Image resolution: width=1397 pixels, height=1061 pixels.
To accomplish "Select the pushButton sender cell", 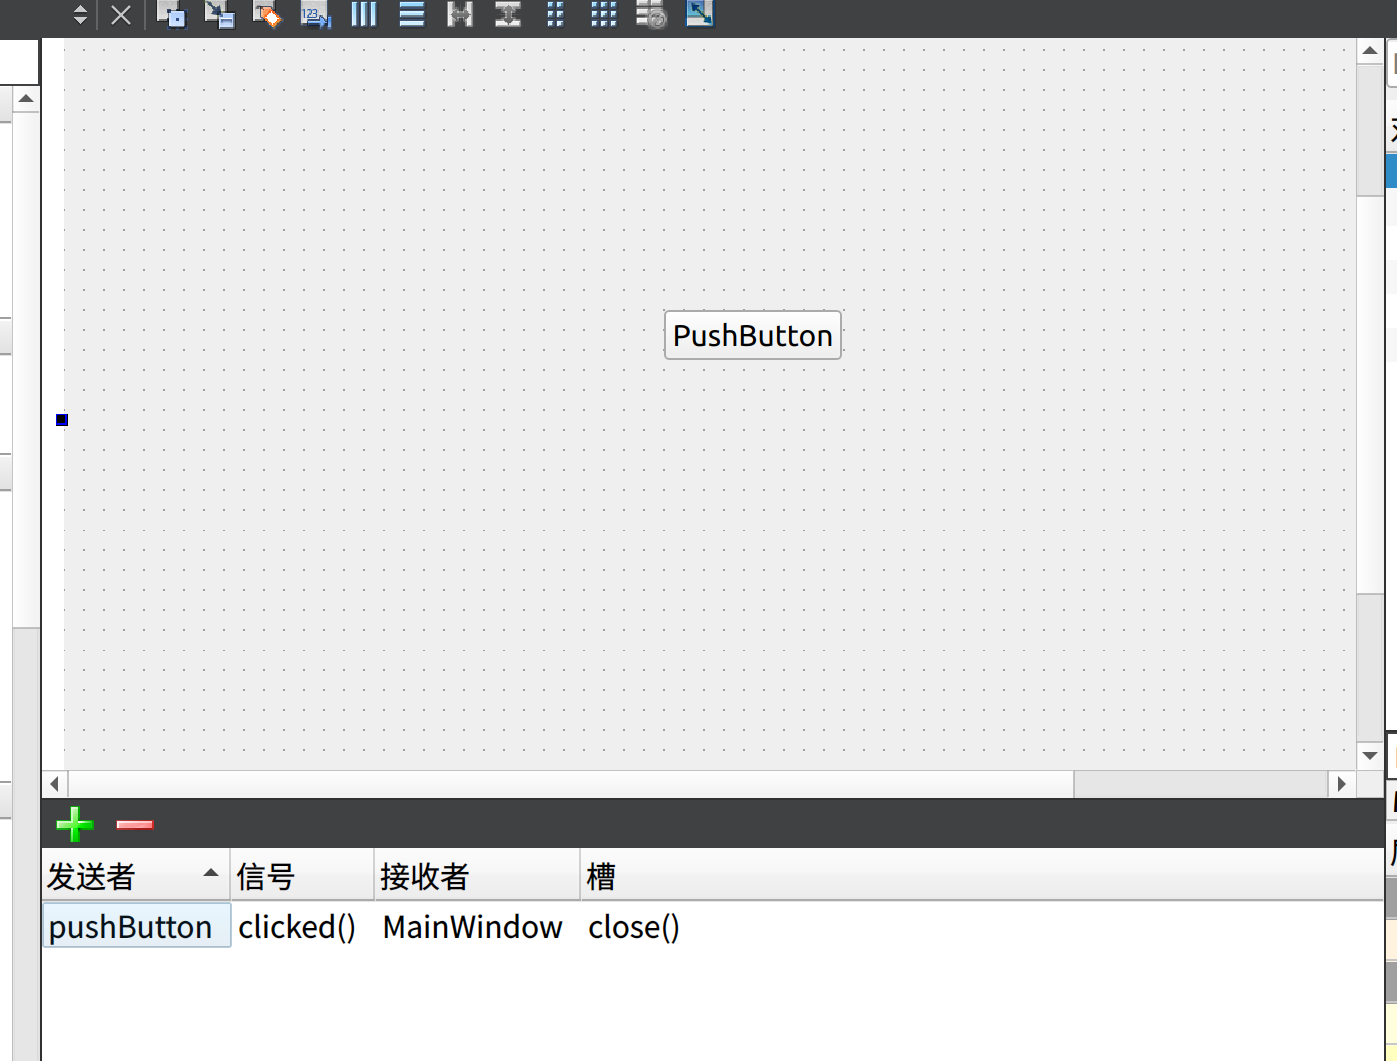I will tap(136, 926).
